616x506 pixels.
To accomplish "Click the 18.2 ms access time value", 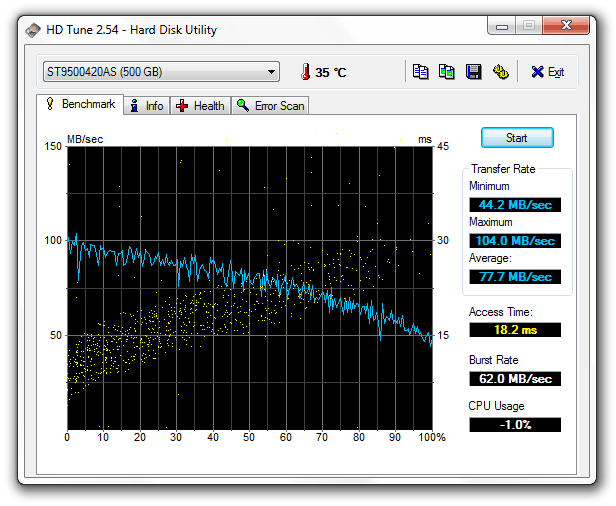I will tap(515, 330).
